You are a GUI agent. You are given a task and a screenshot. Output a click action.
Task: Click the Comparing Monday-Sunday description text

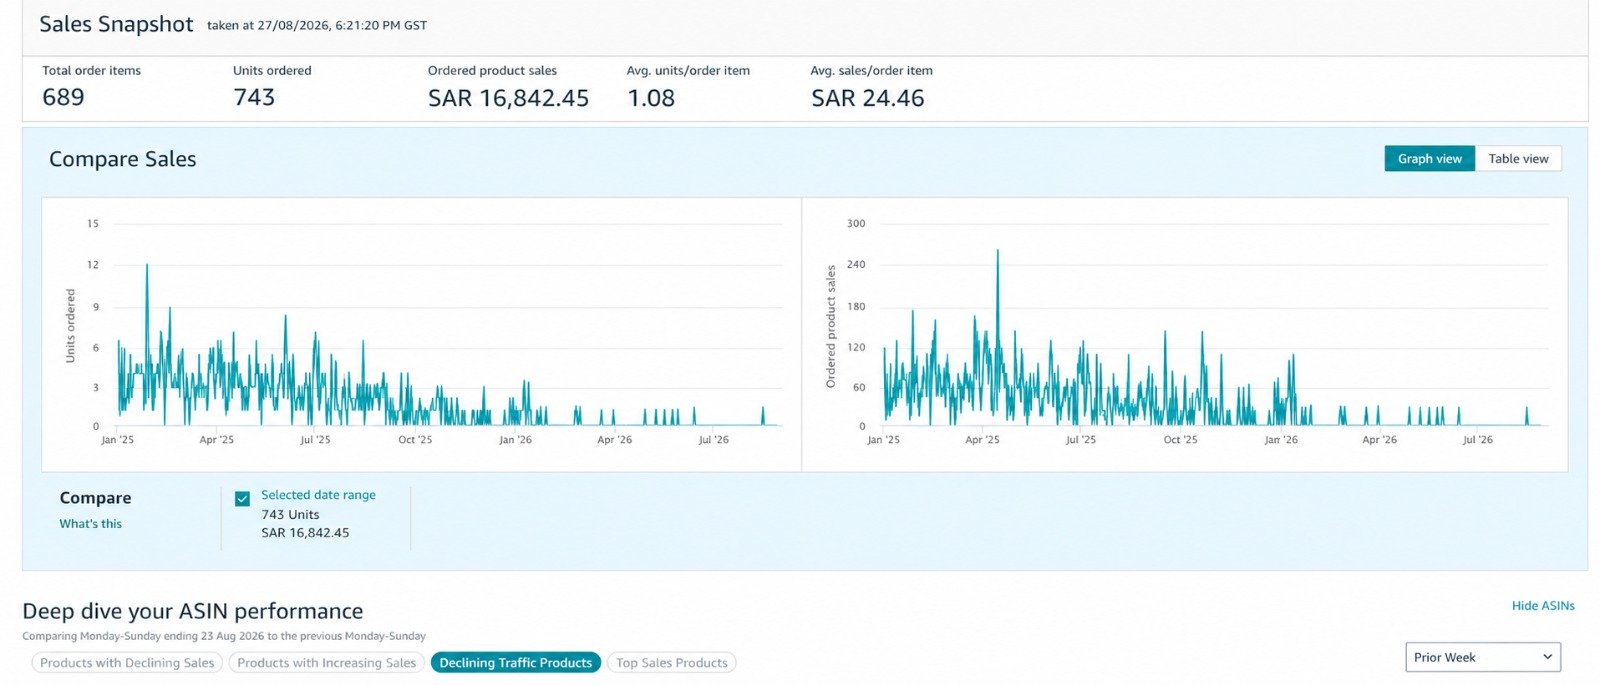[224, 636]
